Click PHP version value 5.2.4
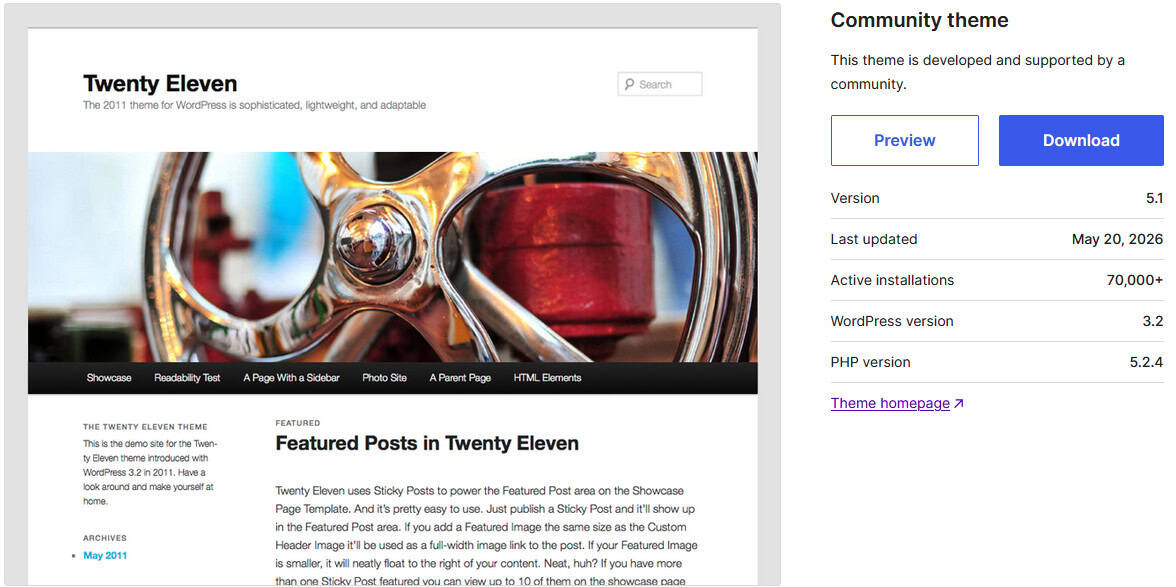Viewport: 1176px width, 587px height. (x=1147, y=362)
